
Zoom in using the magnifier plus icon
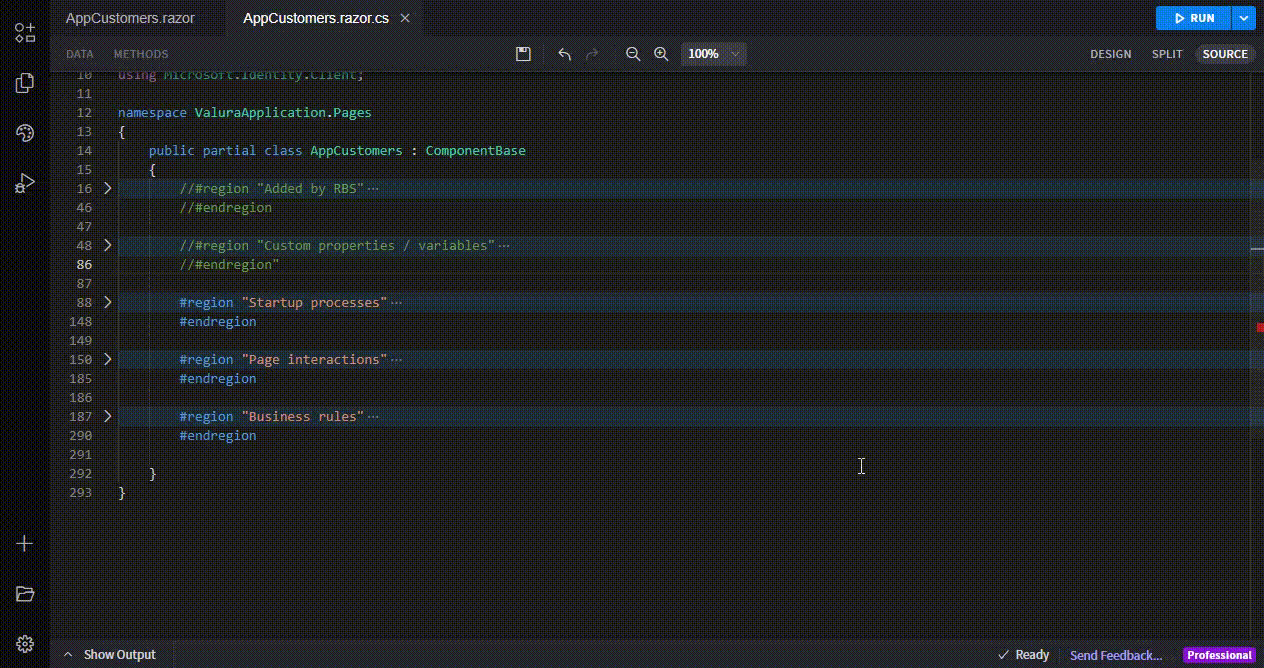tap(661, 54)
